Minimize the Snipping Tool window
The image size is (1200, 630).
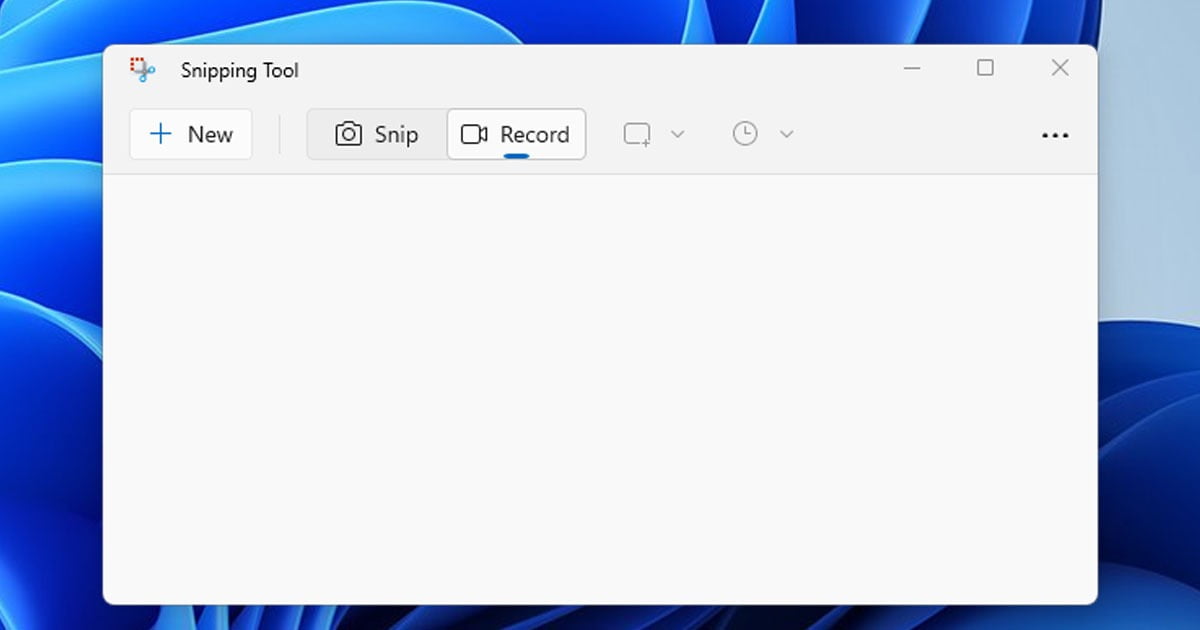pyautogui.click(x=912, y=68)
